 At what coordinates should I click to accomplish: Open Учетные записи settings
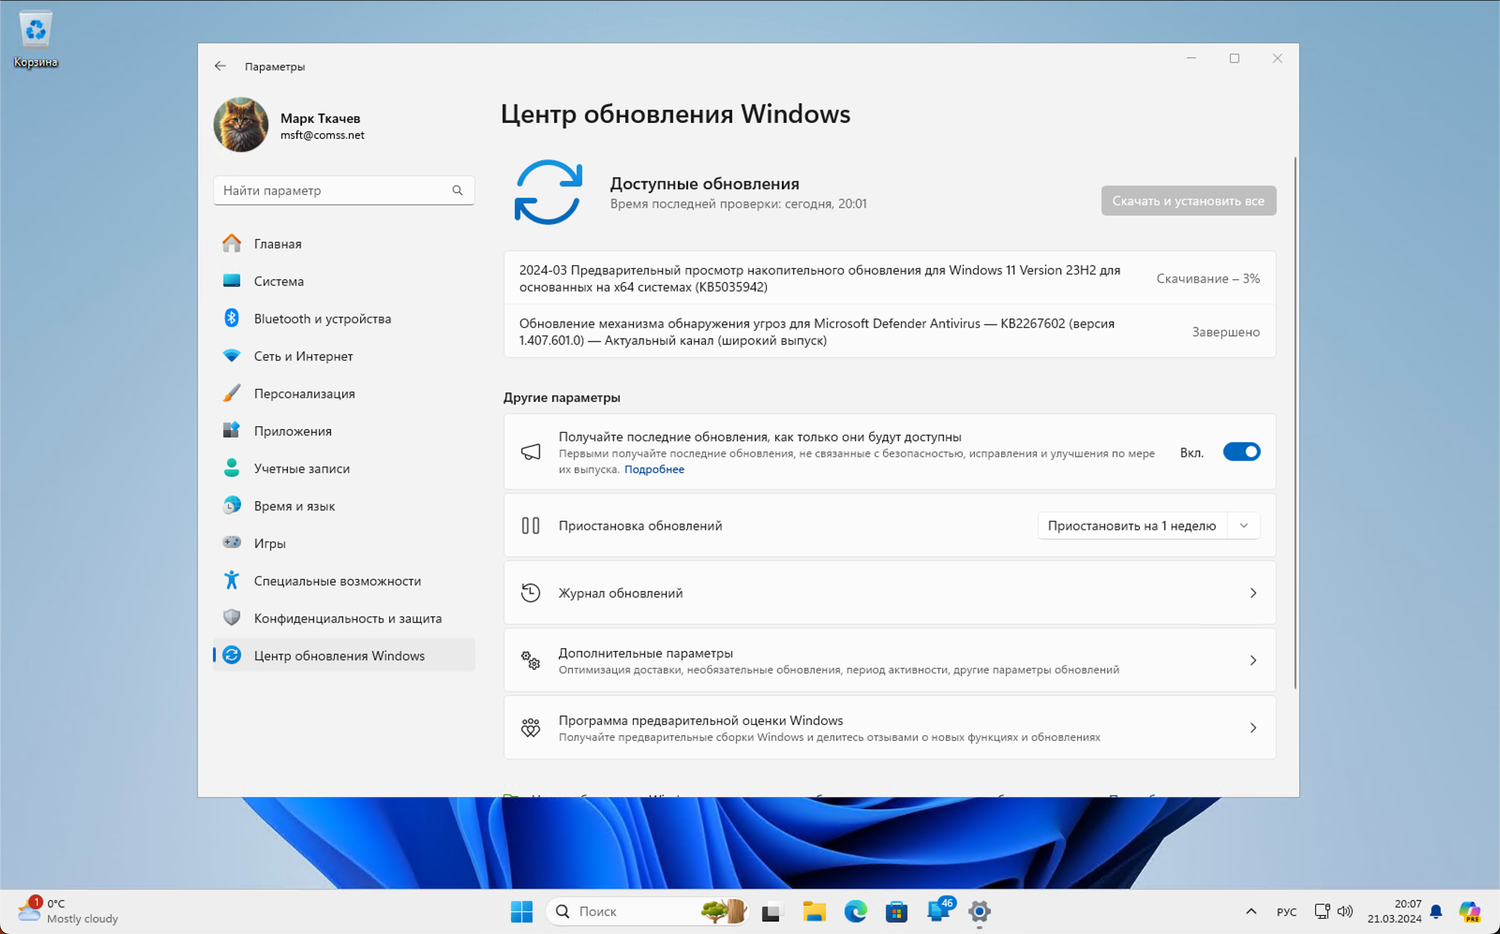(x=344, y=468)
